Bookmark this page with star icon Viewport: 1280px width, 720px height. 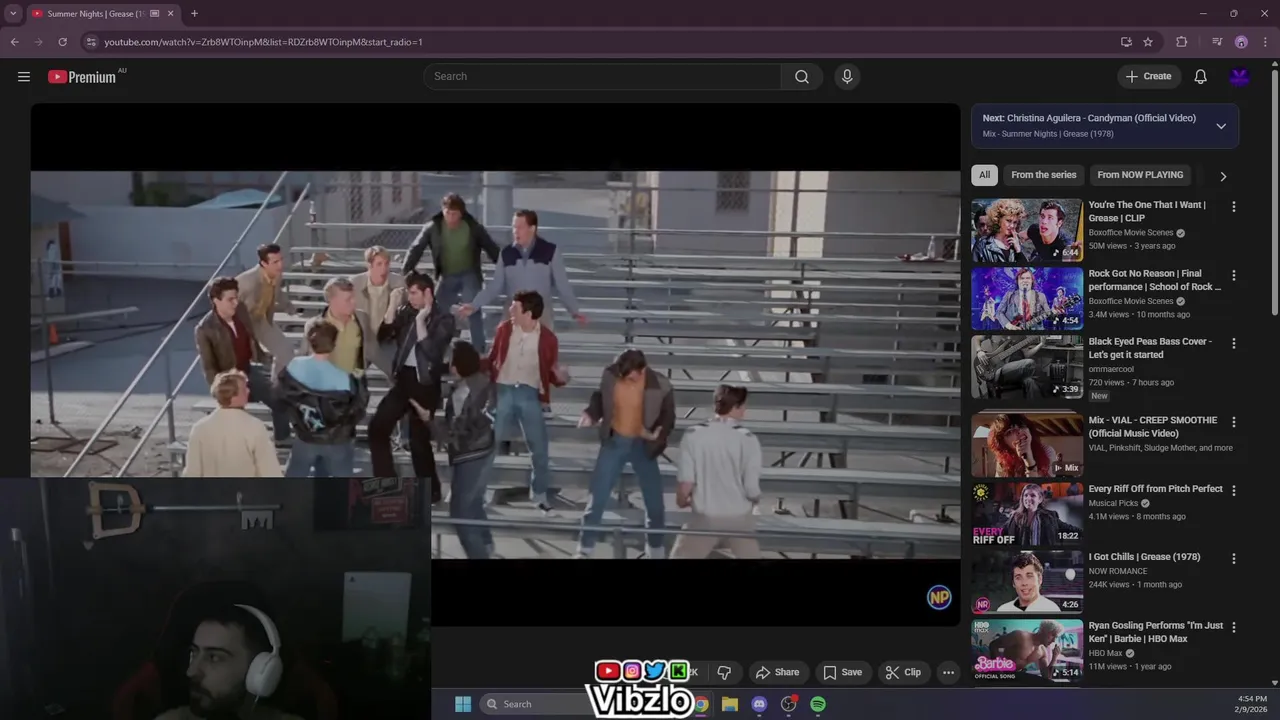[1148, 42]
